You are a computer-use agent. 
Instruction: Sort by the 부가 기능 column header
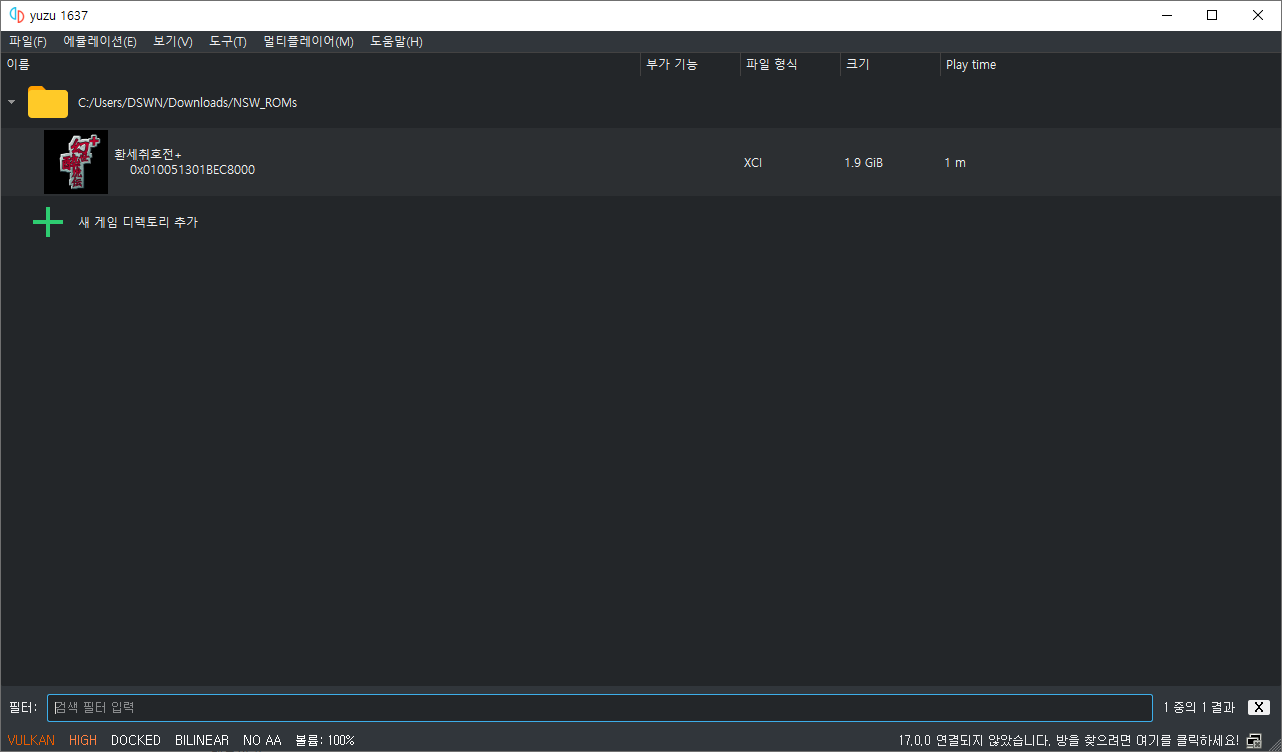[690, 64]
